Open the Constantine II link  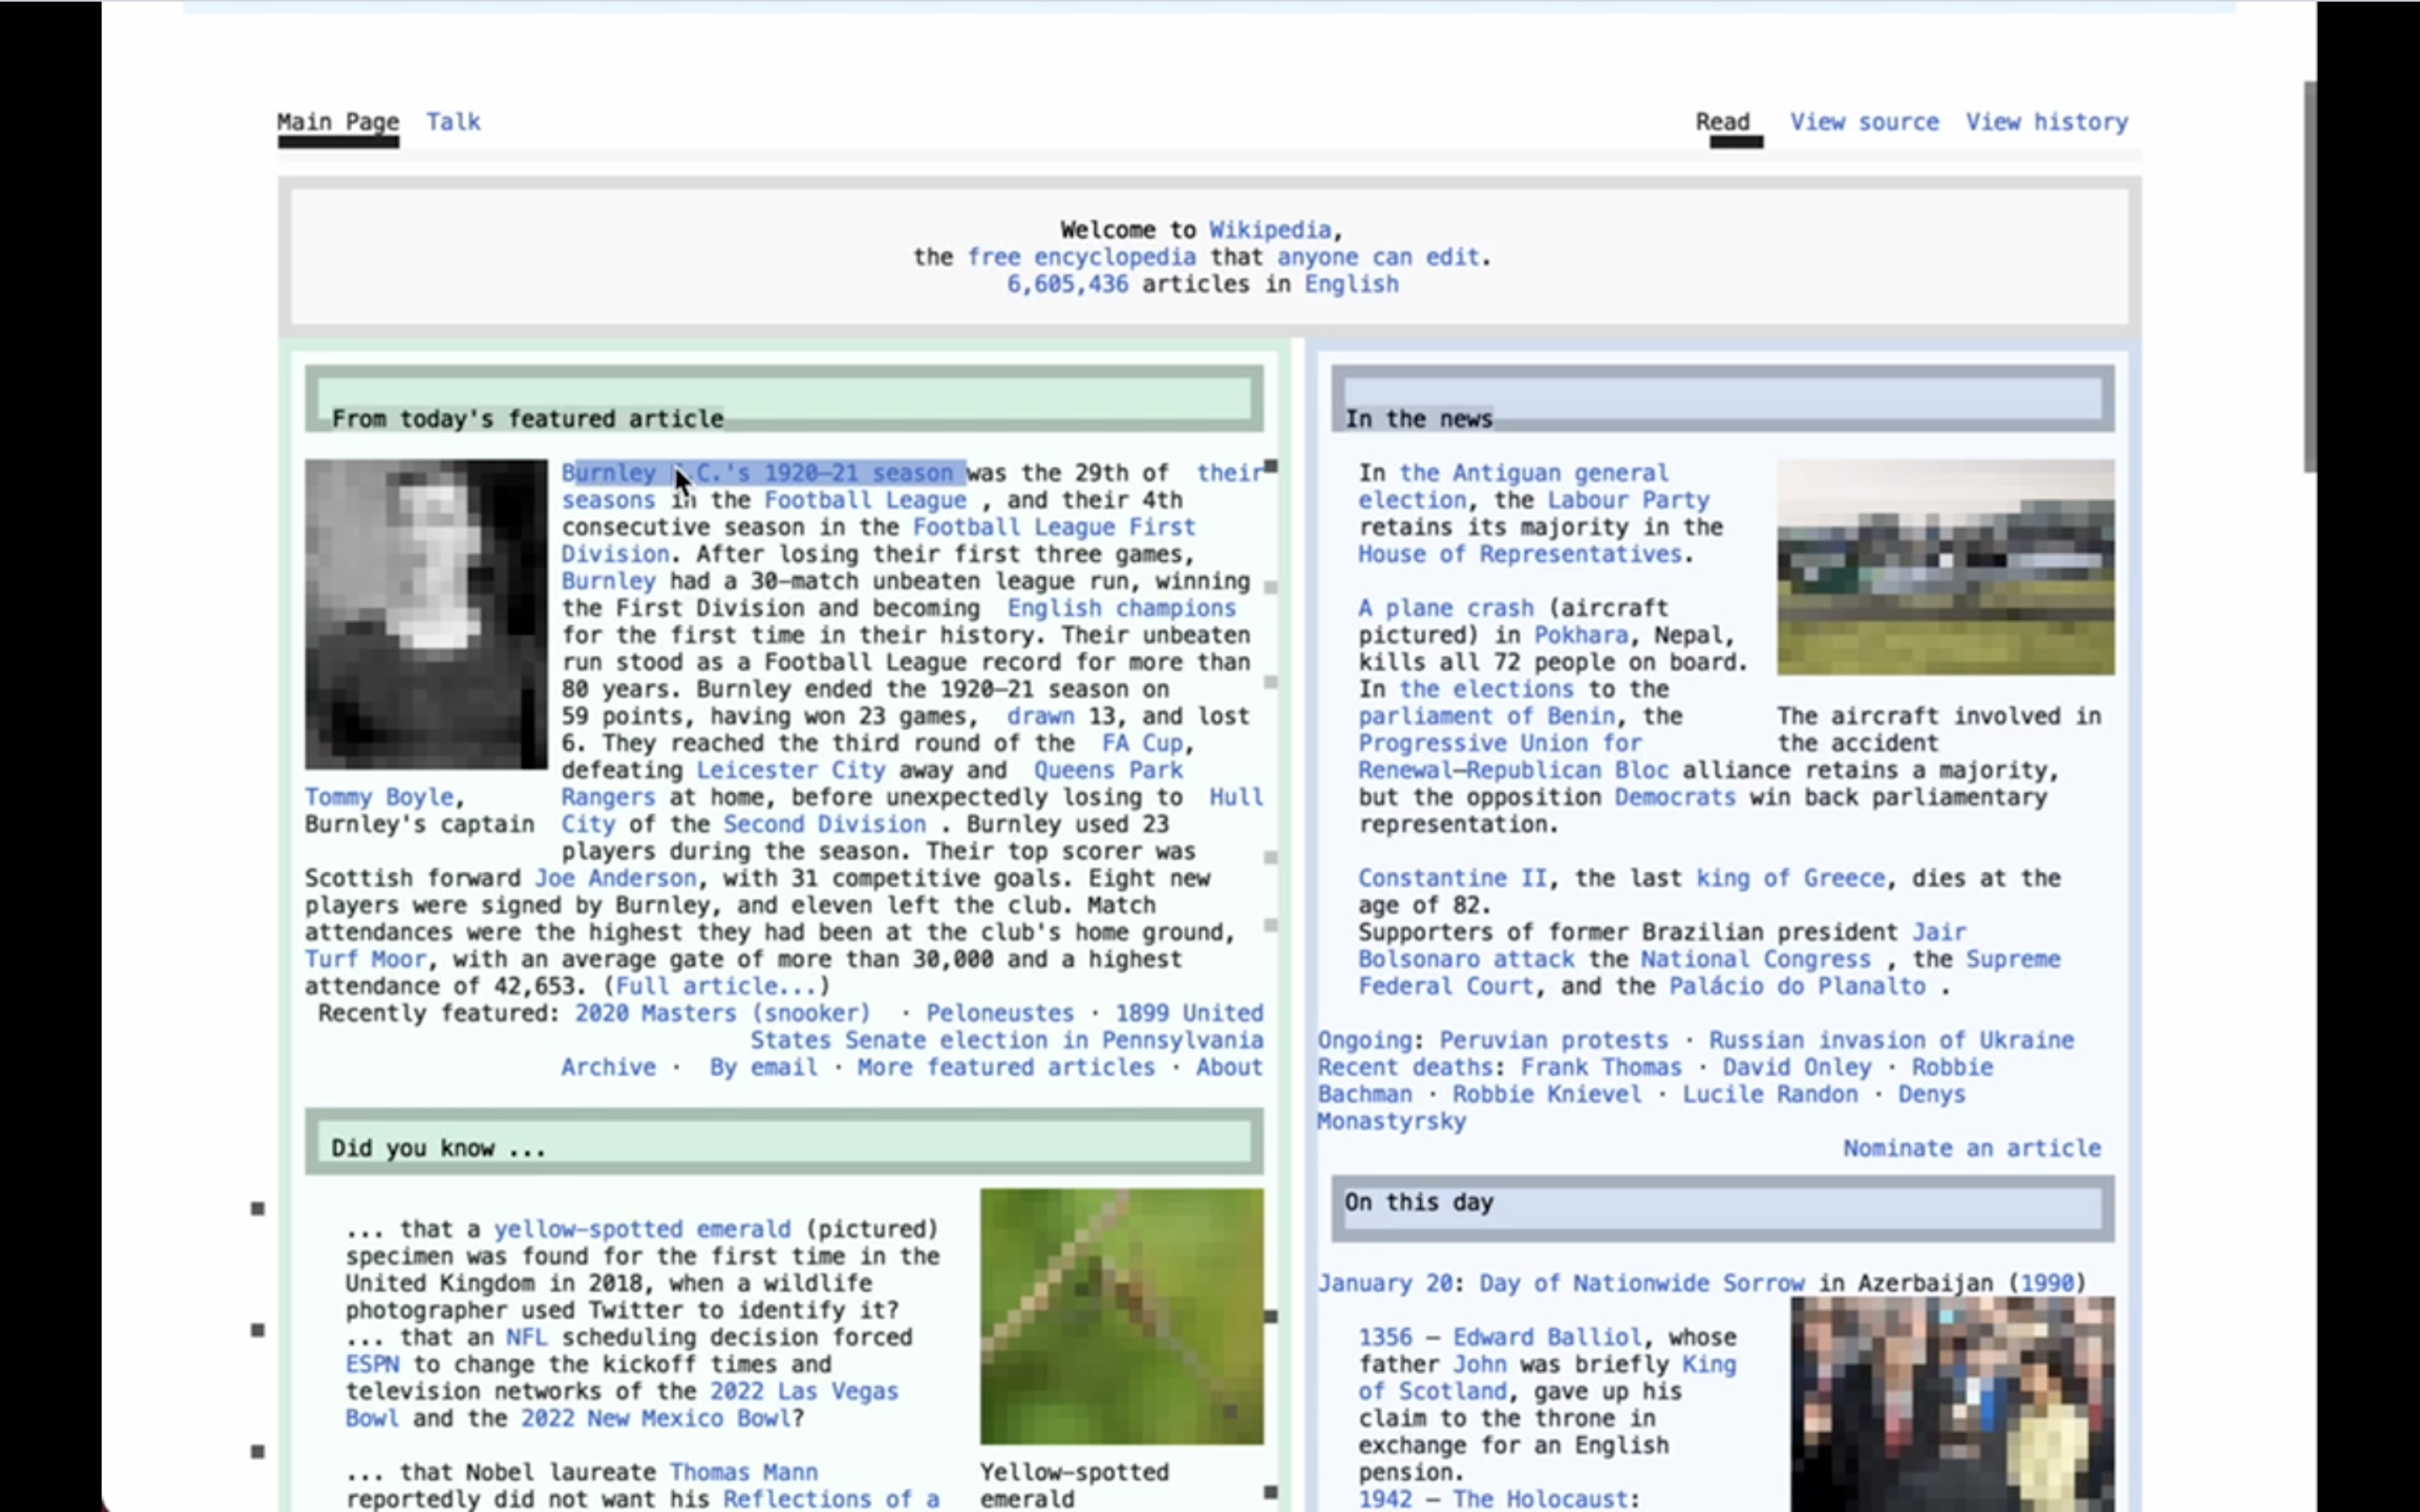pos(1452,878)
